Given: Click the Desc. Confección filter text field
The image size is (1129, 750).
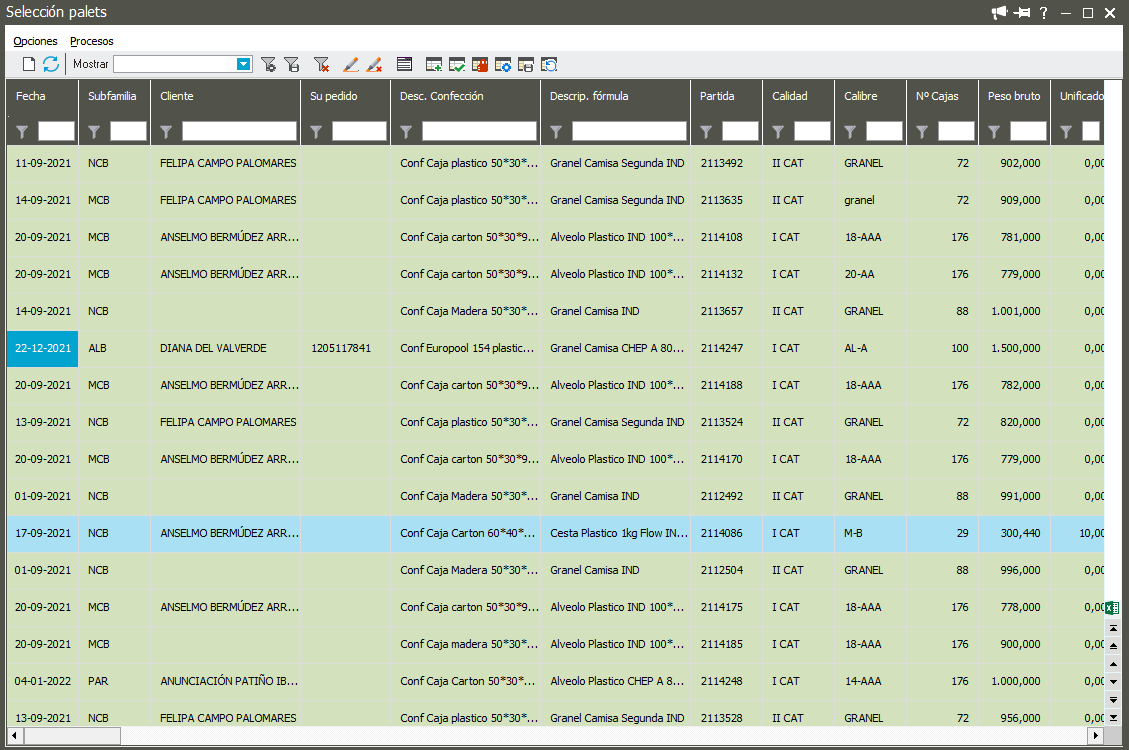Looking at the screenshot, I should point(479,131).
